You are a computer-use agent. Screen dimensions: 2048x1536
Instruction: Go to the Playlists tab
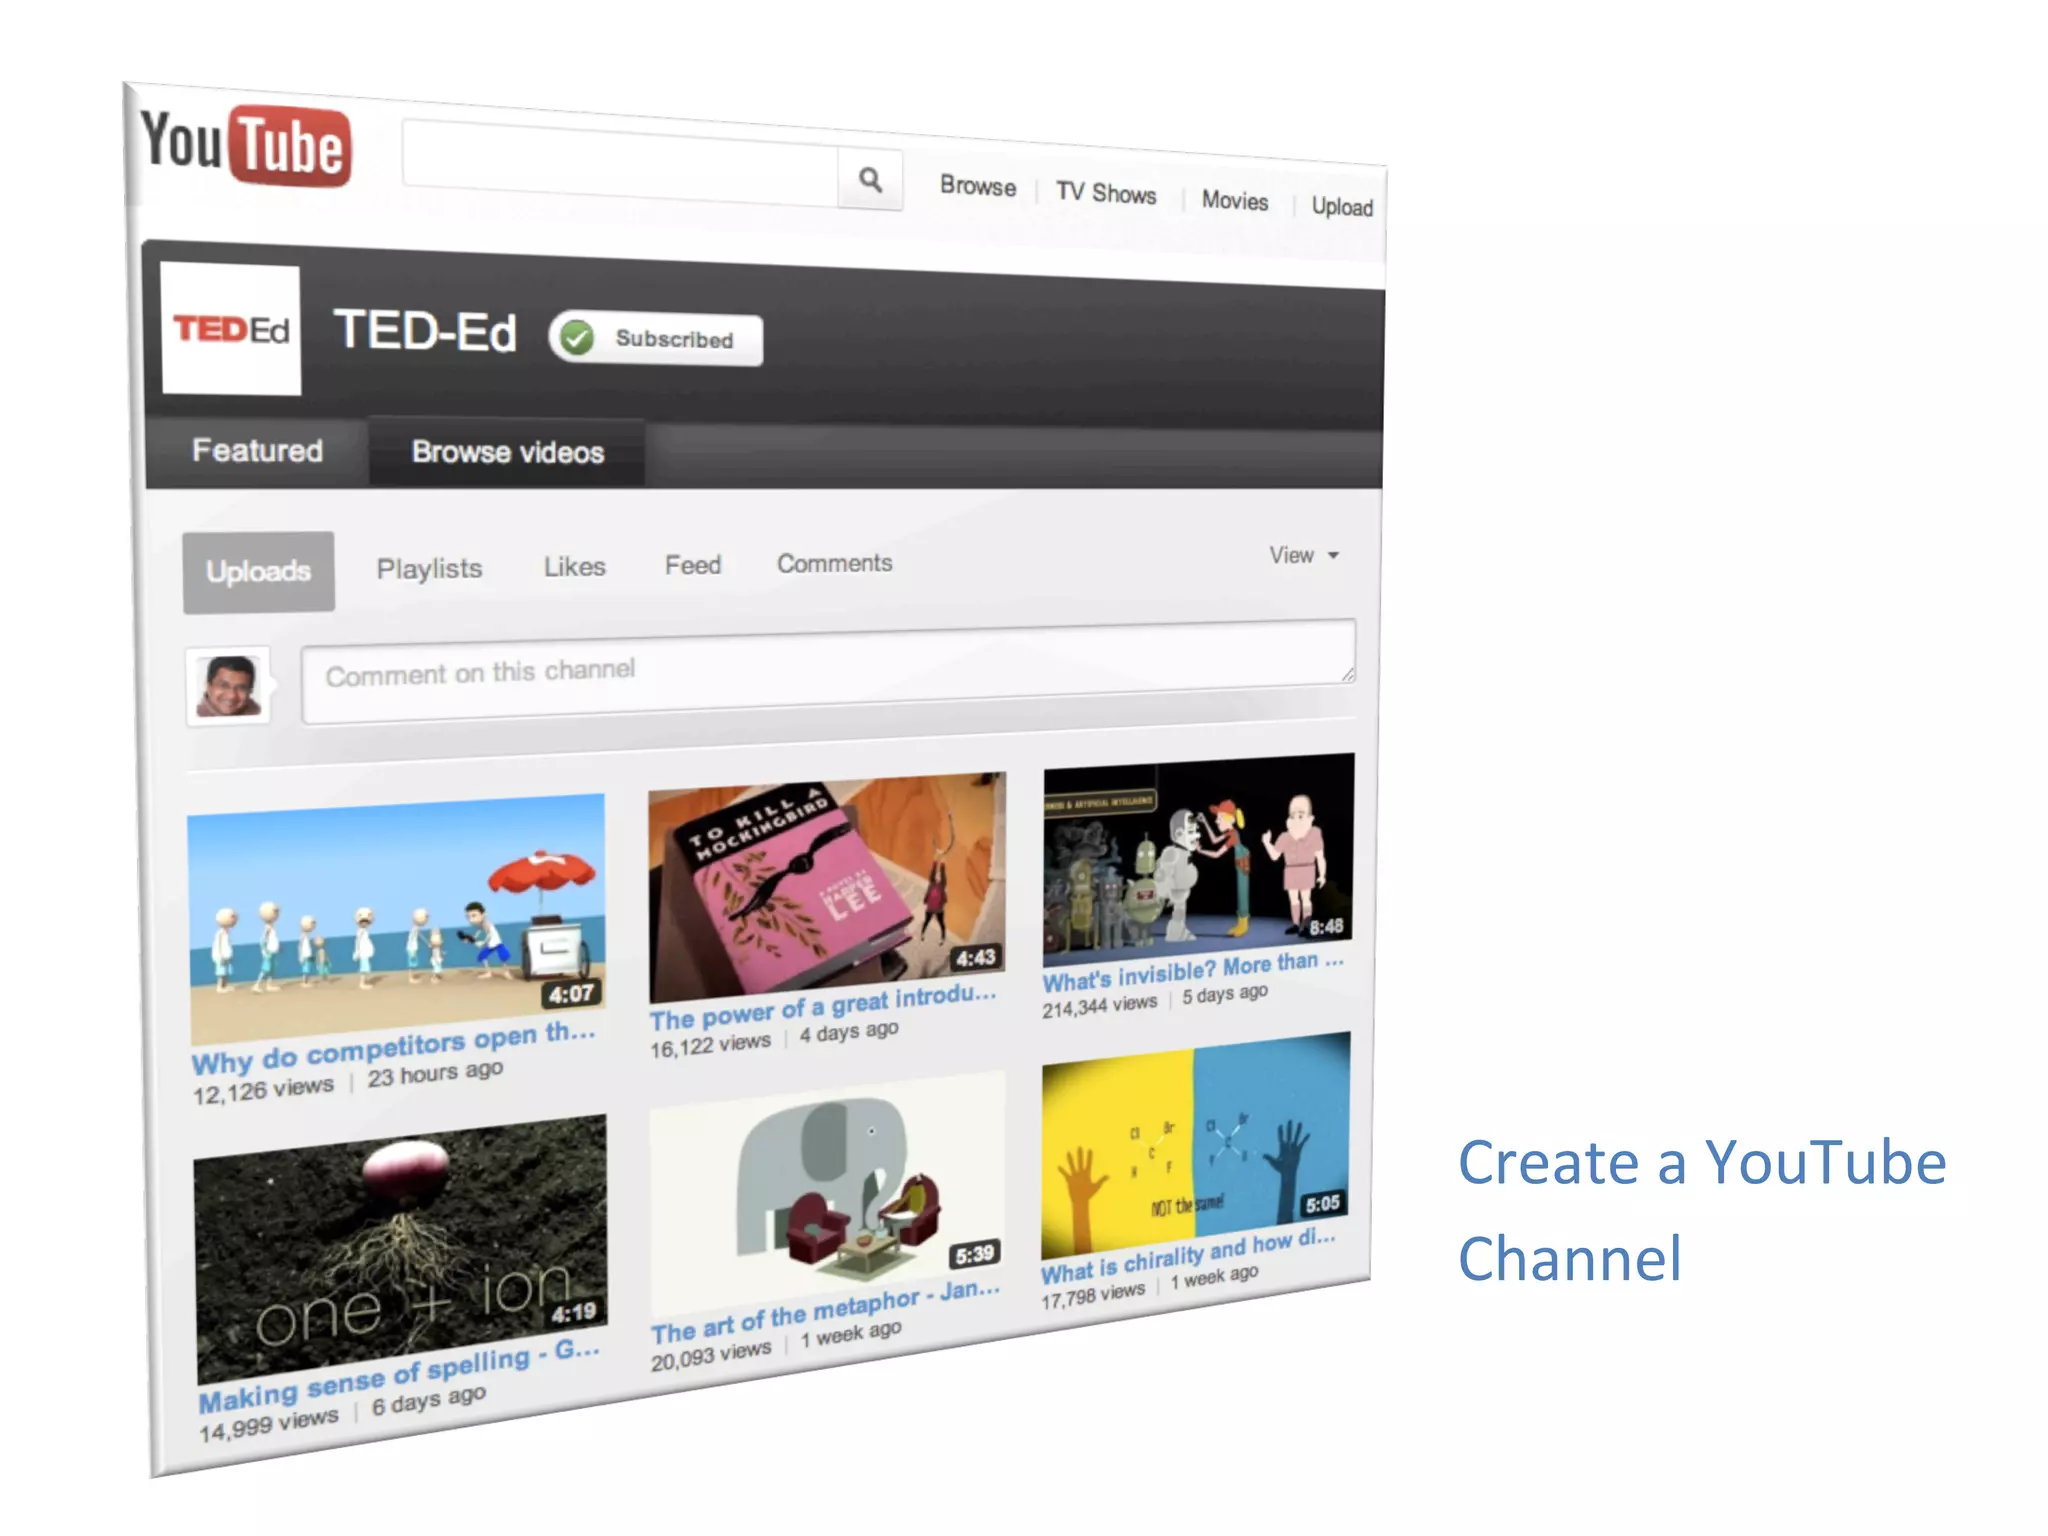(429, 568)
